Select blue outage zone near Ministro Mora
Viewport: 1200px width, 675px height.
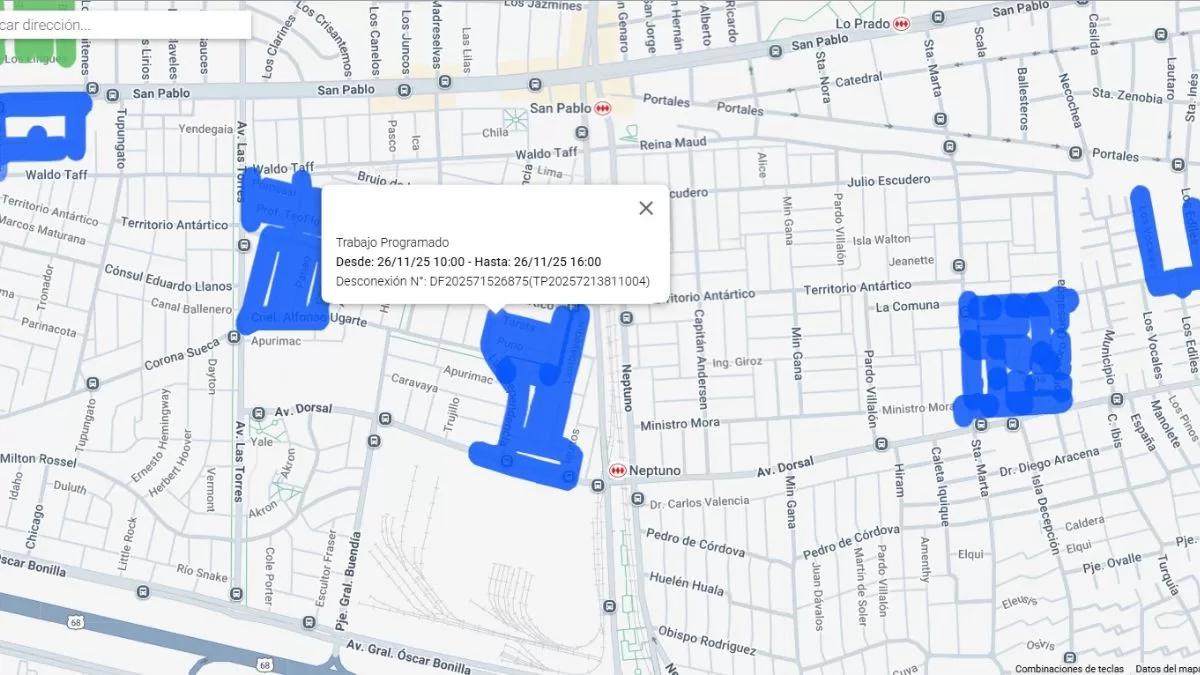click(1015, 355)
